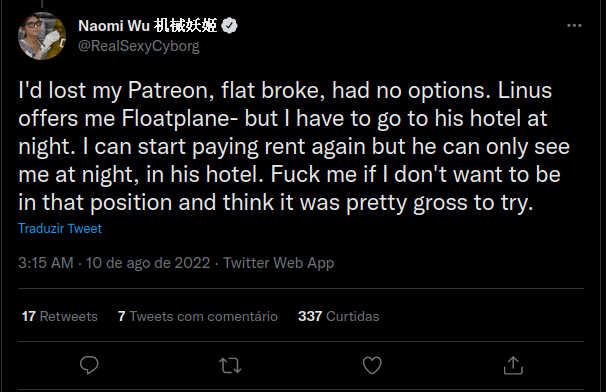Click the retweet arrows icon
This screenshot has height=392, width=606.
coord(230,365)
